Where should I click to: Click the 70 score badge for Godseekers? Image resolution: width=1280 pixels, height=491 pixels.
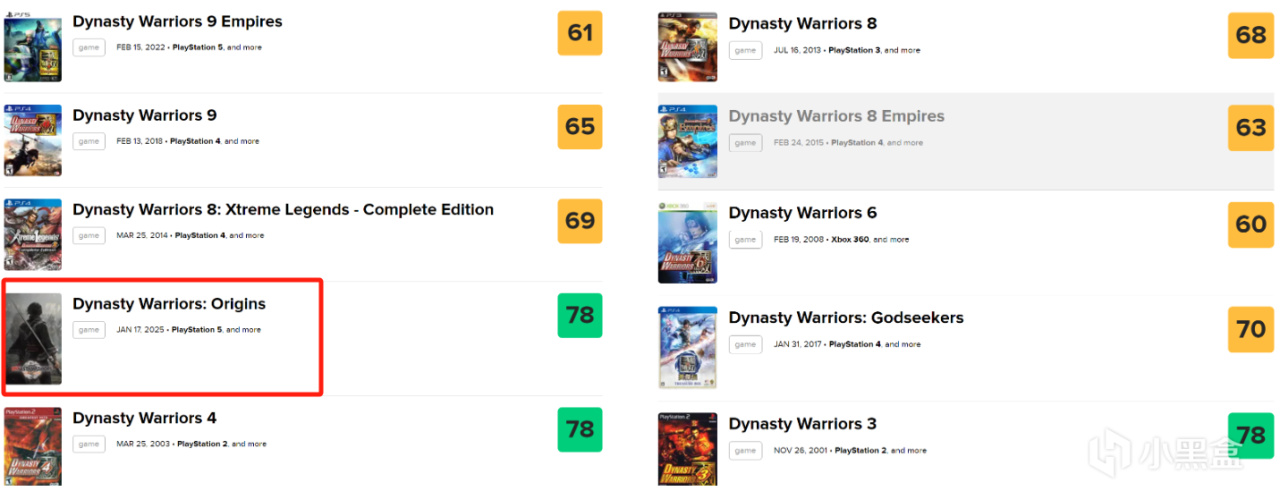(1250, 329)
